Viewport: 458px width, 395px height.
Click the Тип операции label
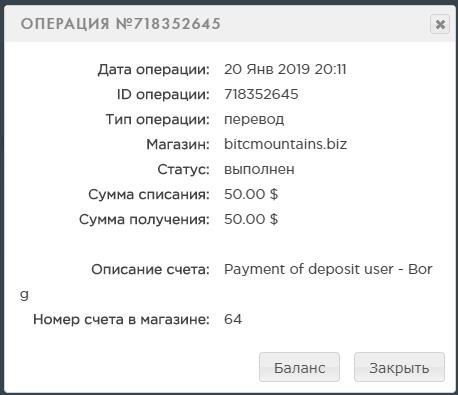(158, 119)
